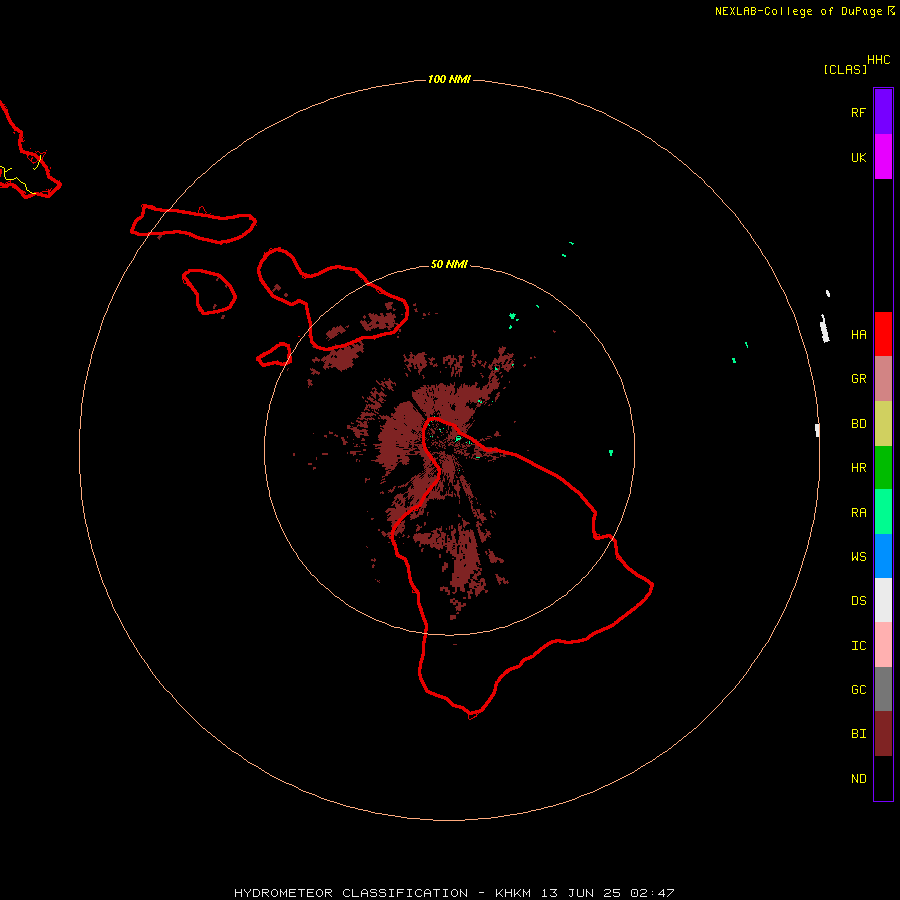This screenshot has width=900, height=900.
Task: Click the UK magenta legend swatch
Action: click(883, 157)
